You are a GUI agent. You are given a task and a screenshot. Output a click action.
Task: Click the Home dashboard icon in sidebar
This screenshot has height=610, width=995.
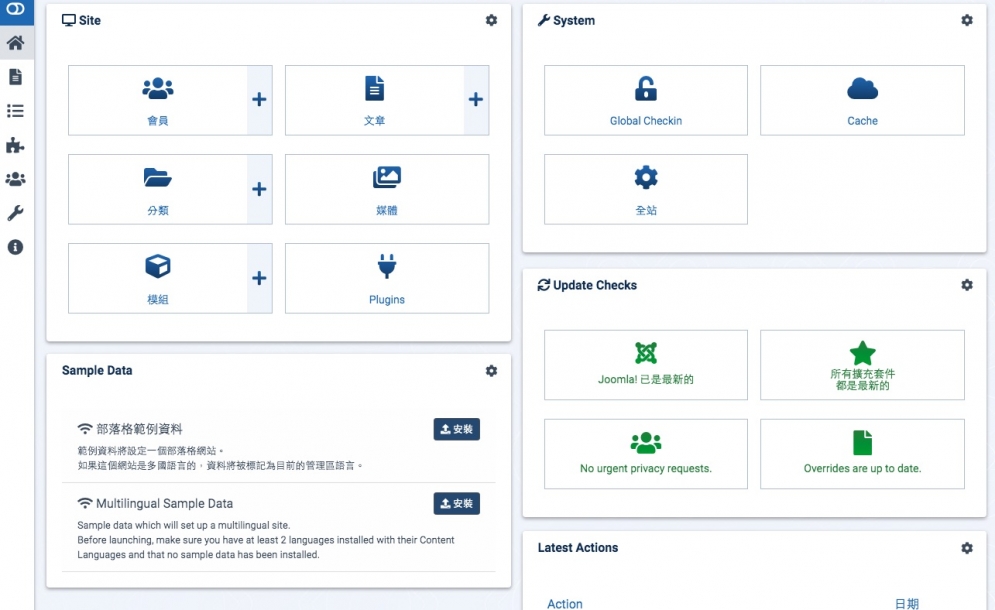[x=15, y=43]
